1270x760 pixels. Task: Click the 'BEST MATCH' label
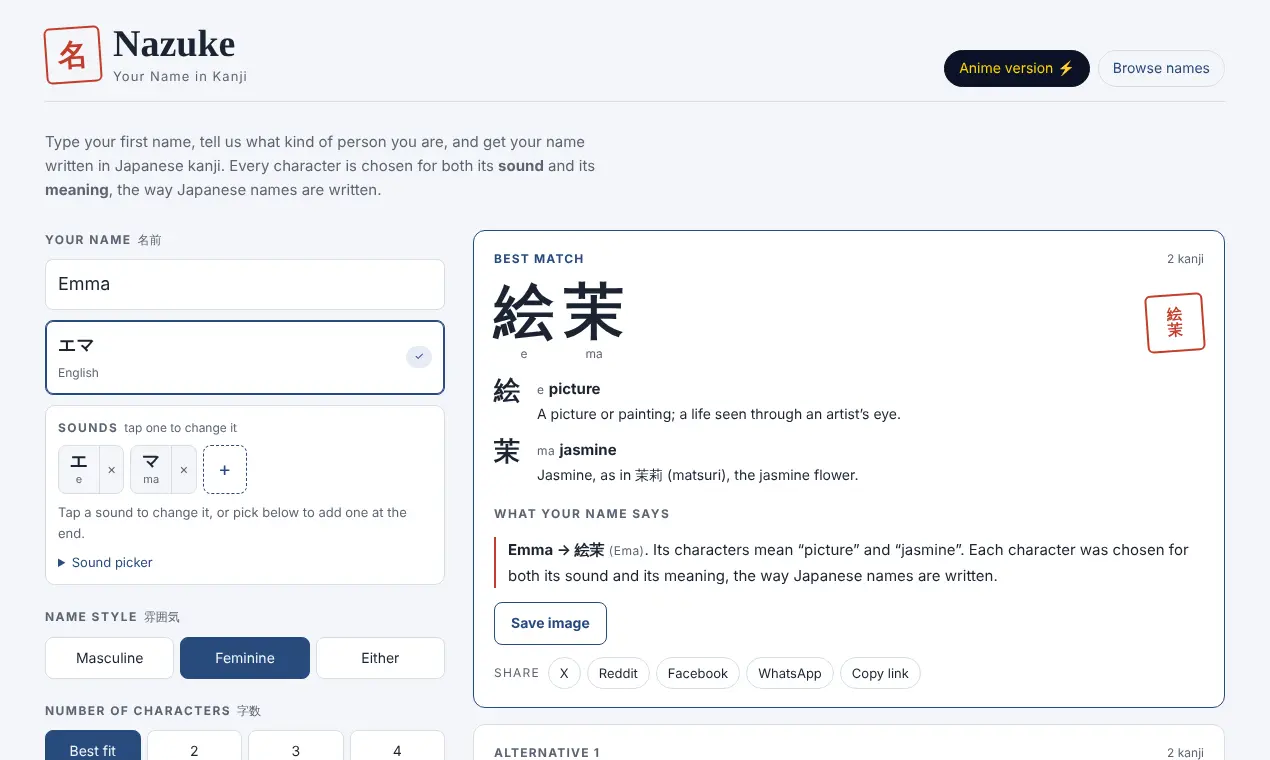tap(539, 259)
